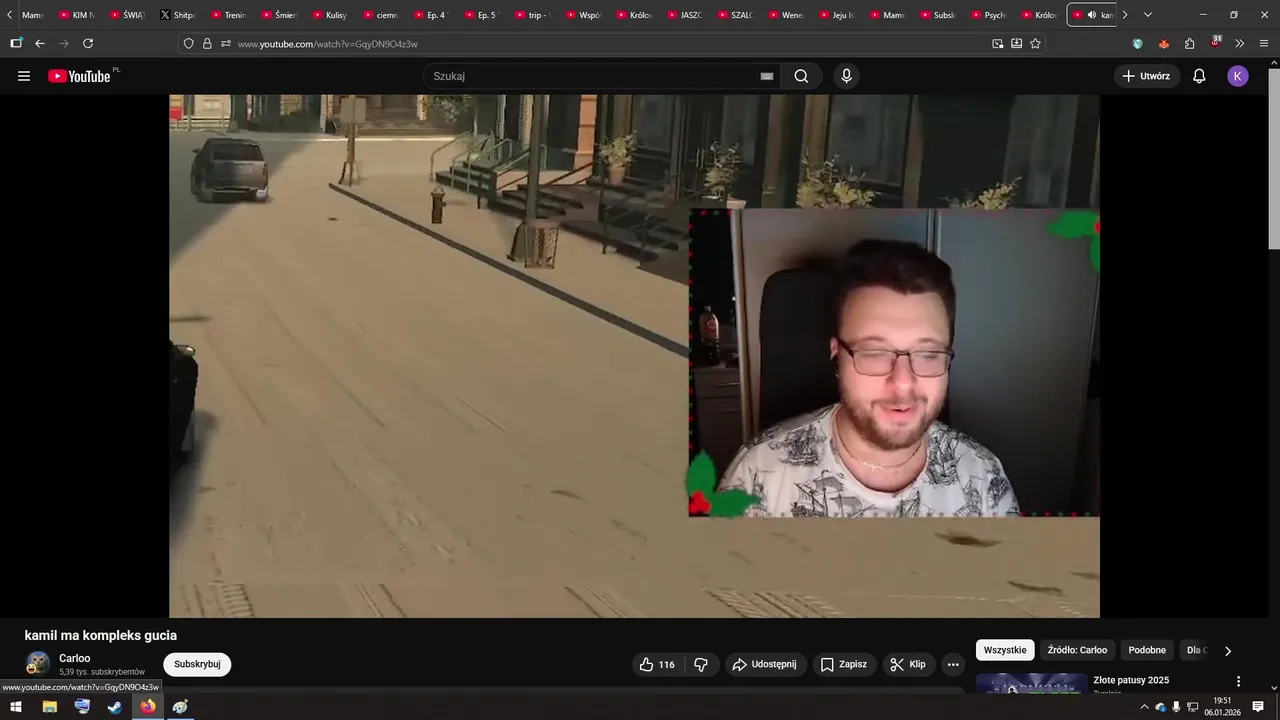List all tabs with dropdown chevron

(1147, 15)
